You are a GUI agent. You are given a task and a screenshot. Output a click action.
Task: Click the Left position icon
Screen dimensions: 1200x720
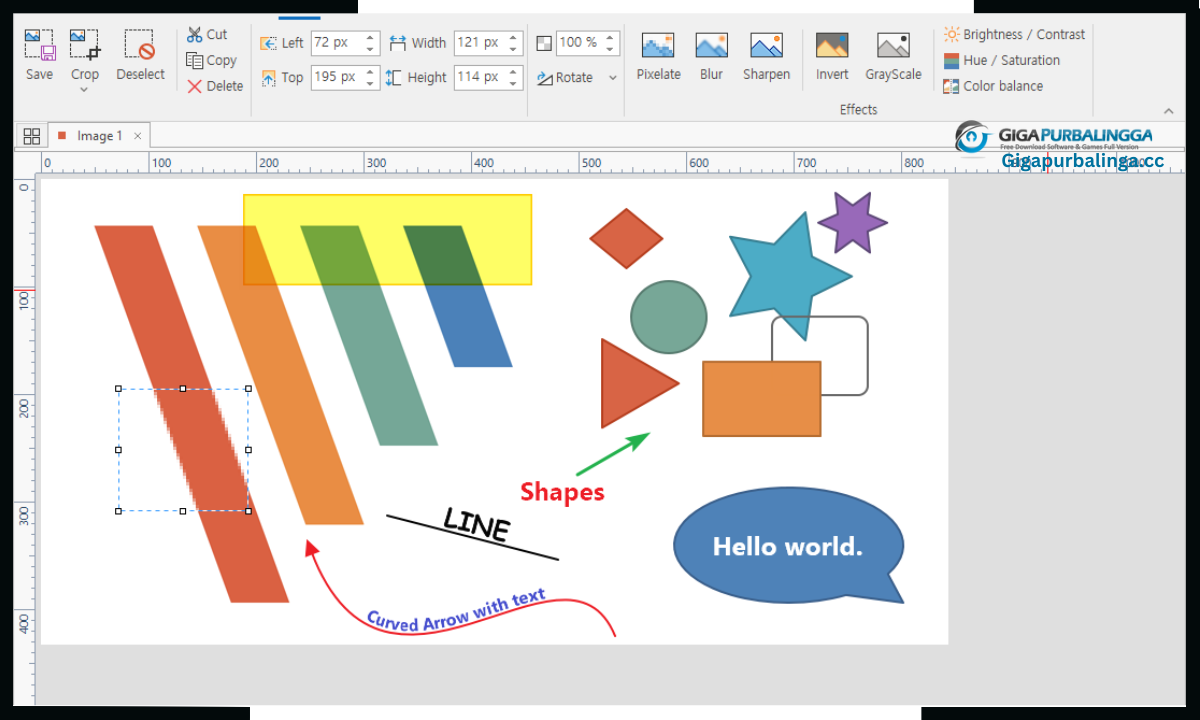(x=269, y=43)
